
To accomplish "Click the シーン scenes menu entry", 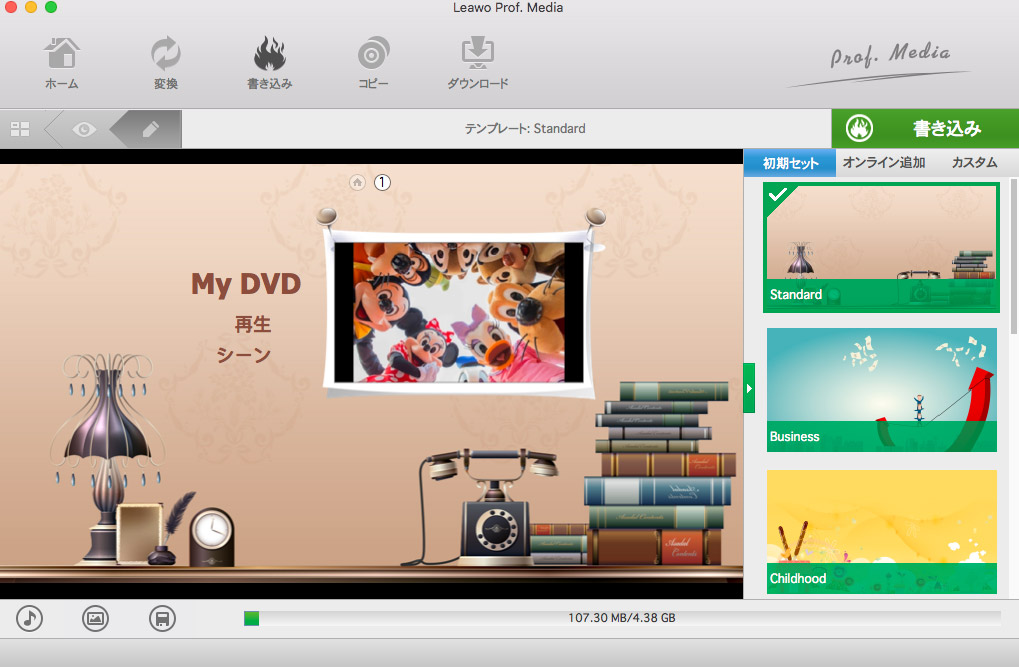I will click(x=244, y=355).
